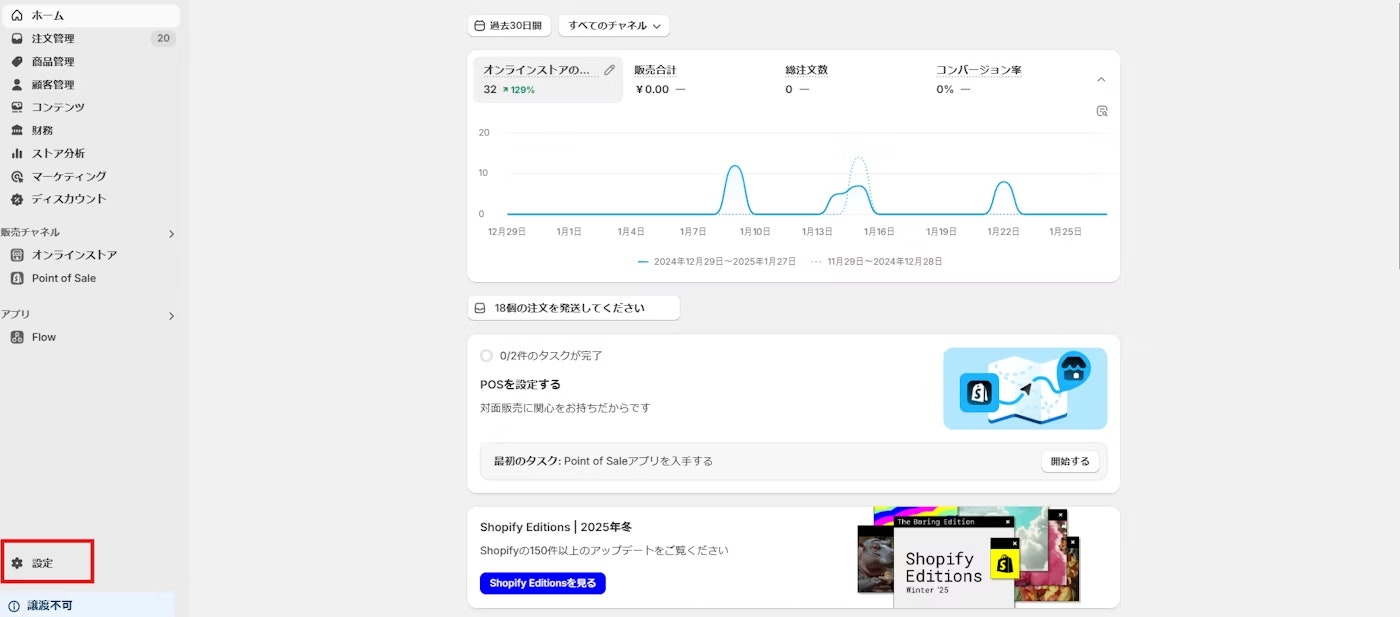Click 18個の注文を発送してください banner
The image size is (1400, 617).
coord(574,308)
